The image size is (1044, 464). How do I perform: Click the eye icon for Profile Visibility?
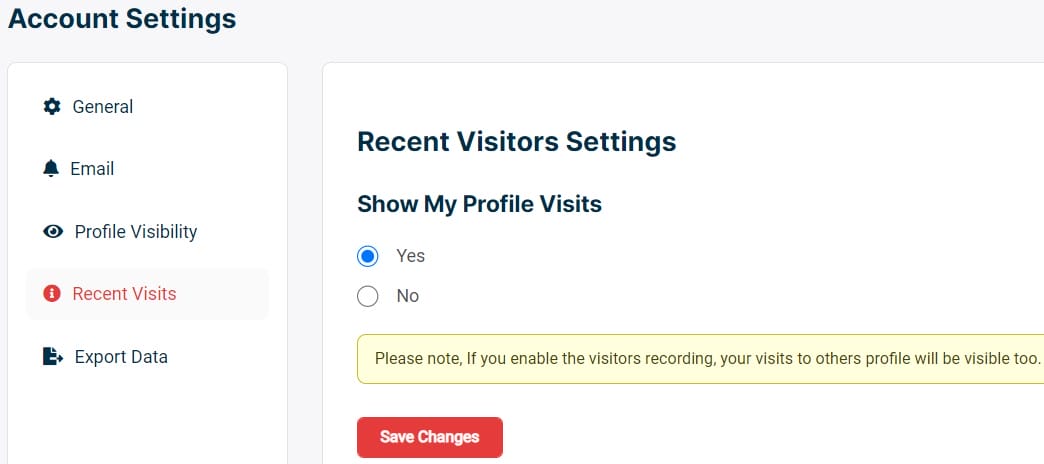pyautogui.click(x=53, y=232)
